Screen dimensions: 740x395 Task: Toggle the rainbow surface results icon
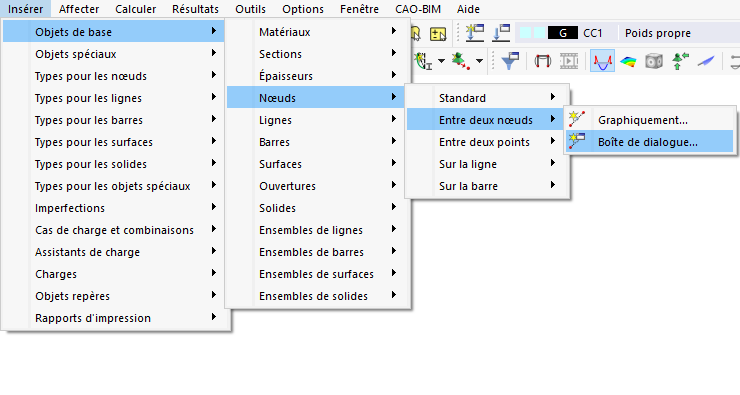[x=628, y=61]
